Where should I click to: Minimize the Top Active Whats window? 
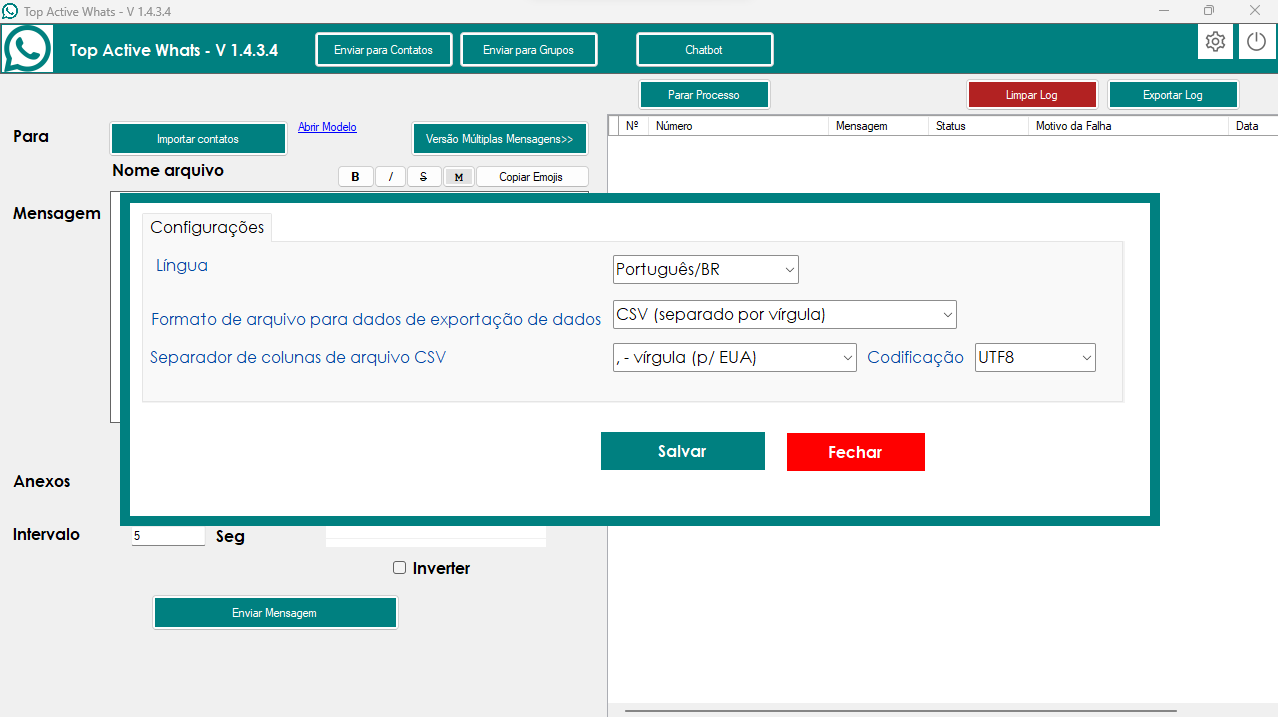tap(1165, 10)
